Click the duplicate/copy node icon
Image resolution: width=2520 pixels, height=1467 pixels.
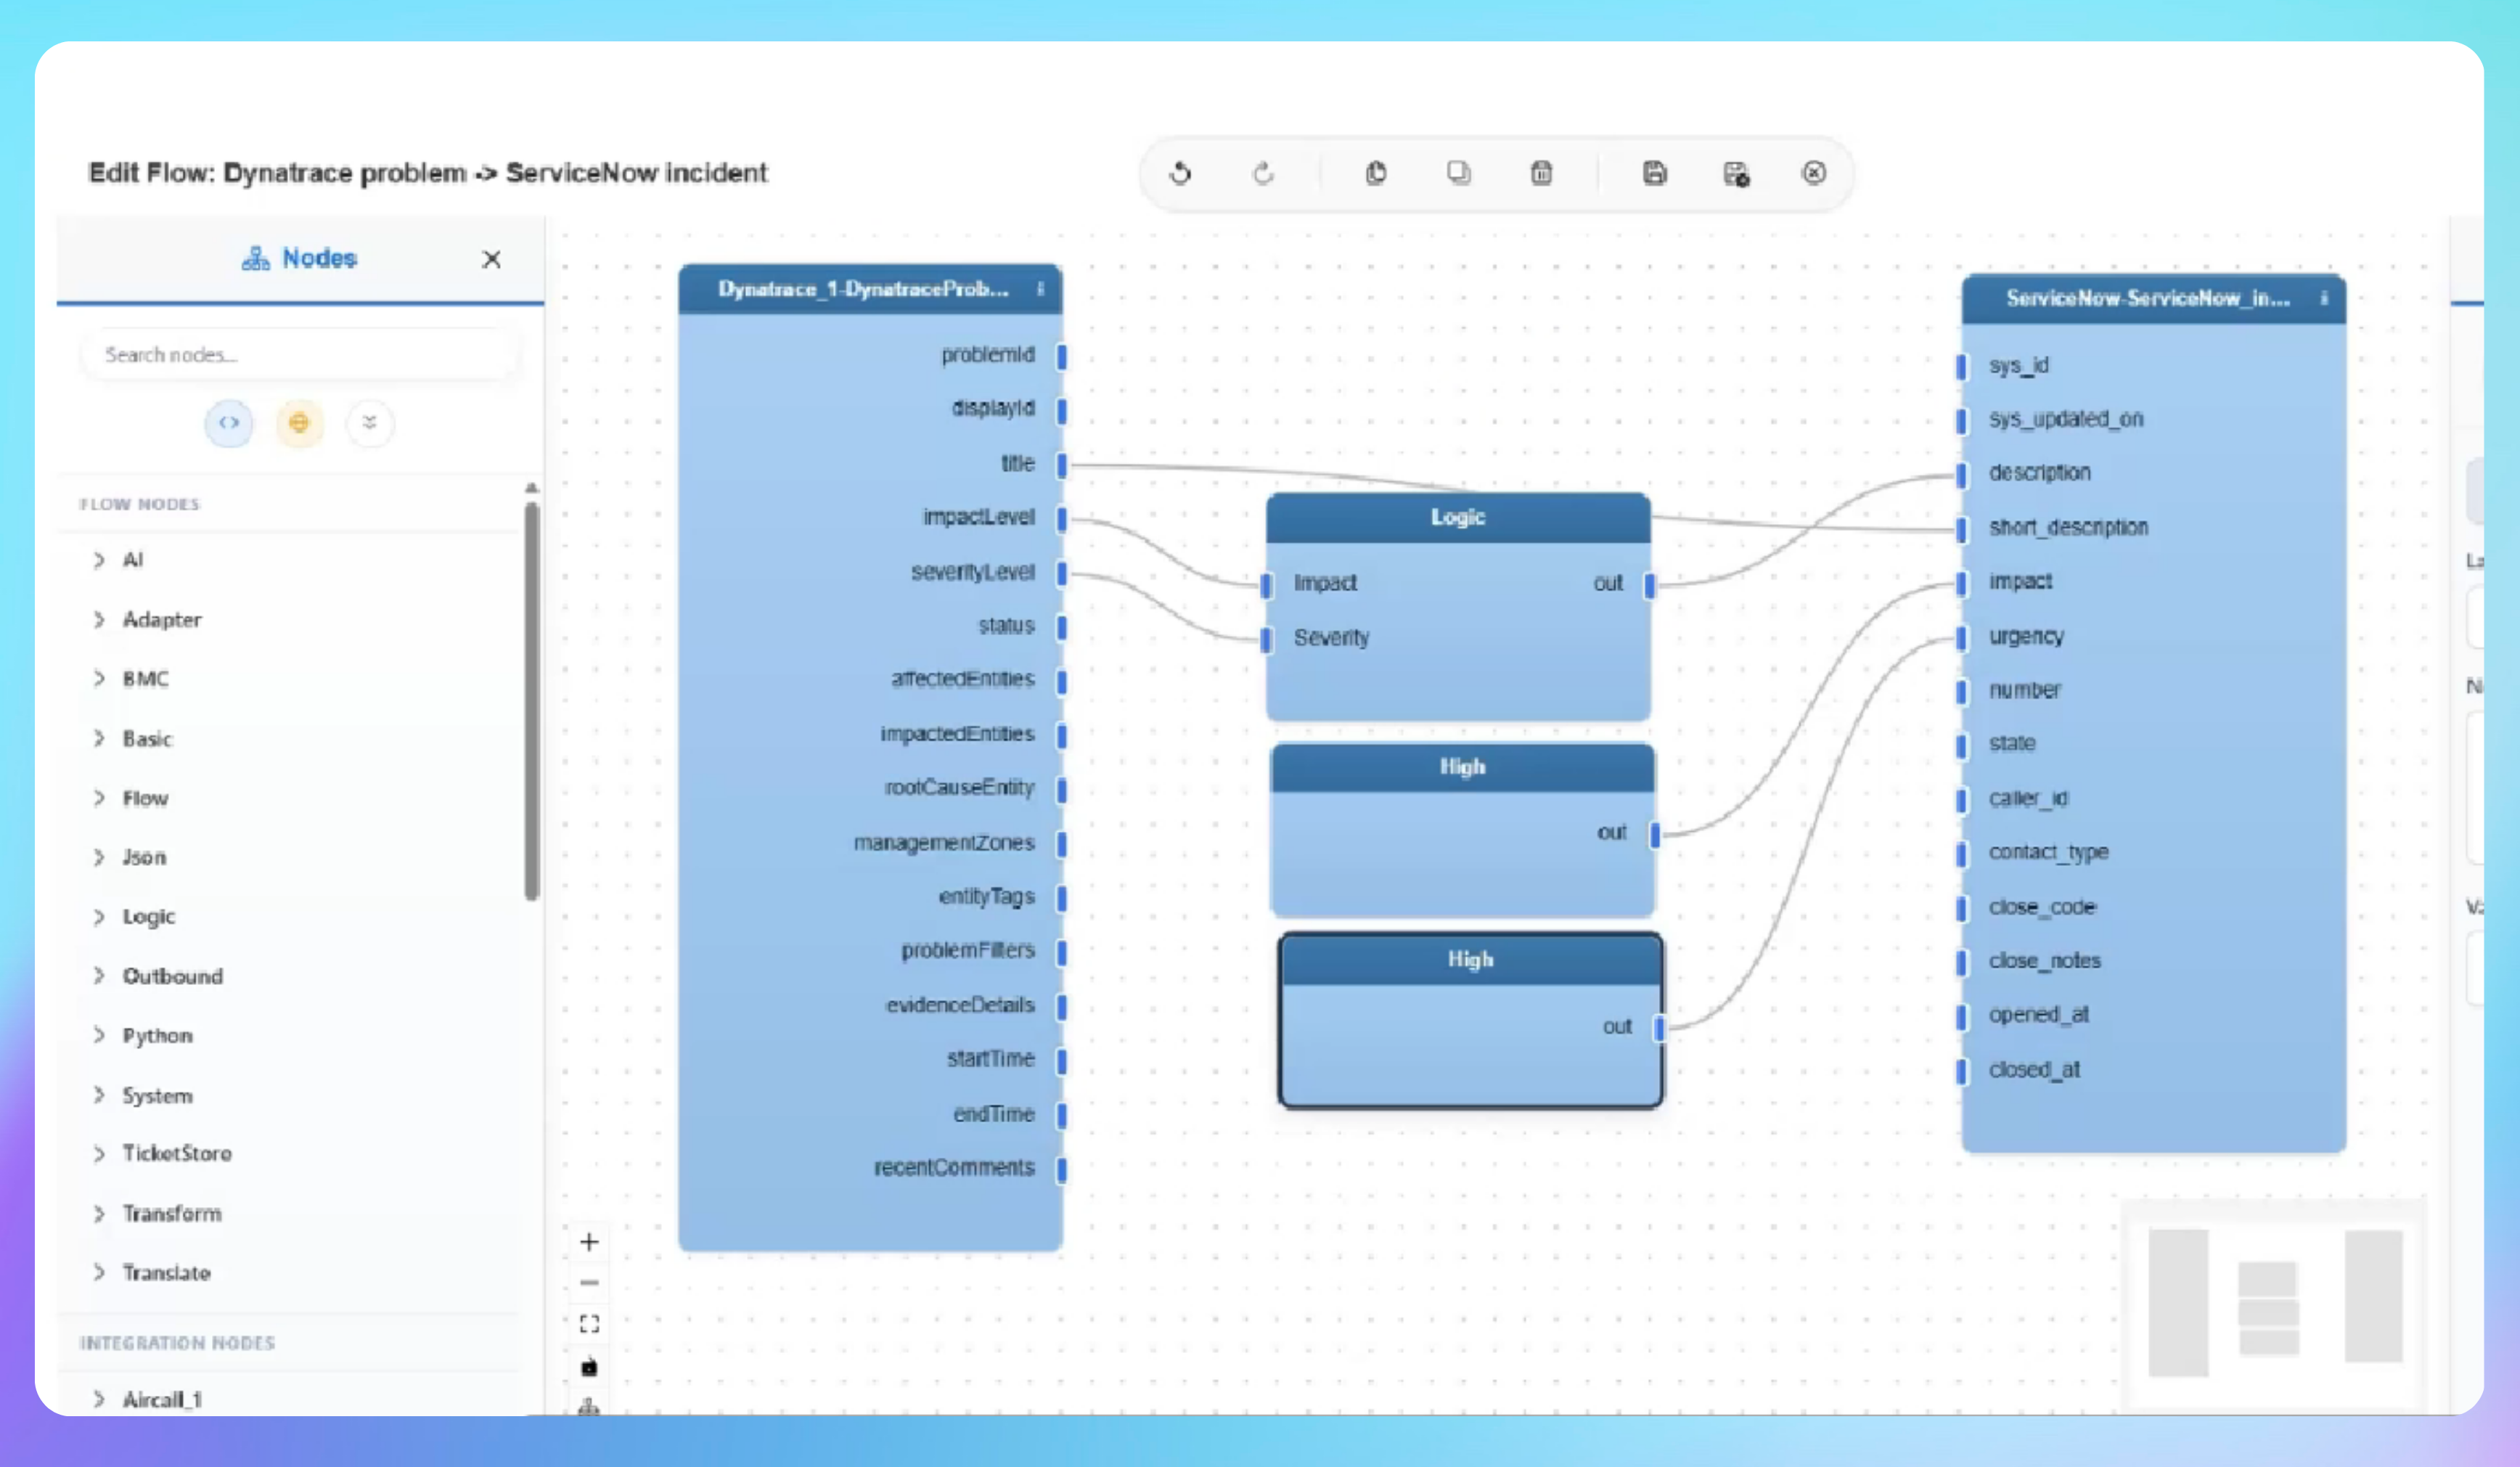point(1459,173)
